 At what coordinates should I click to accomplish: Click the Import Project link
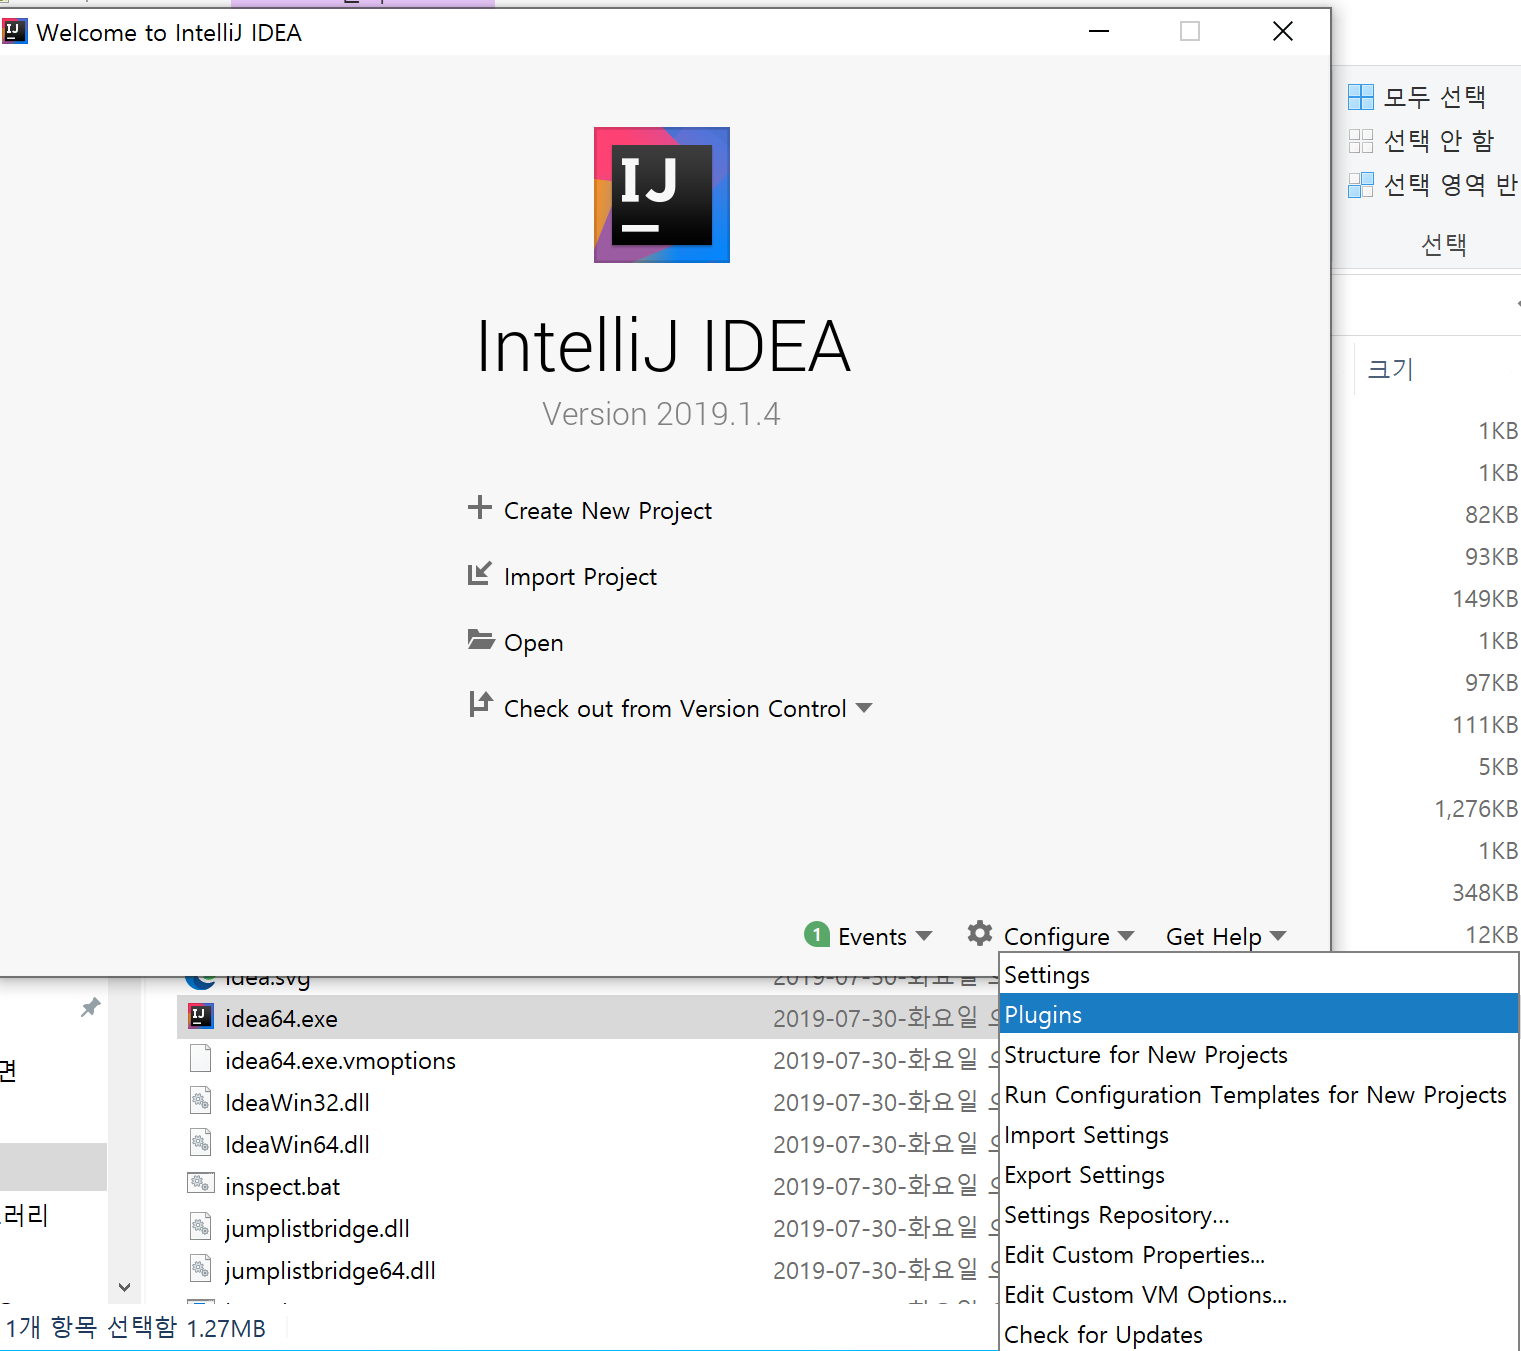coord(580,577)
